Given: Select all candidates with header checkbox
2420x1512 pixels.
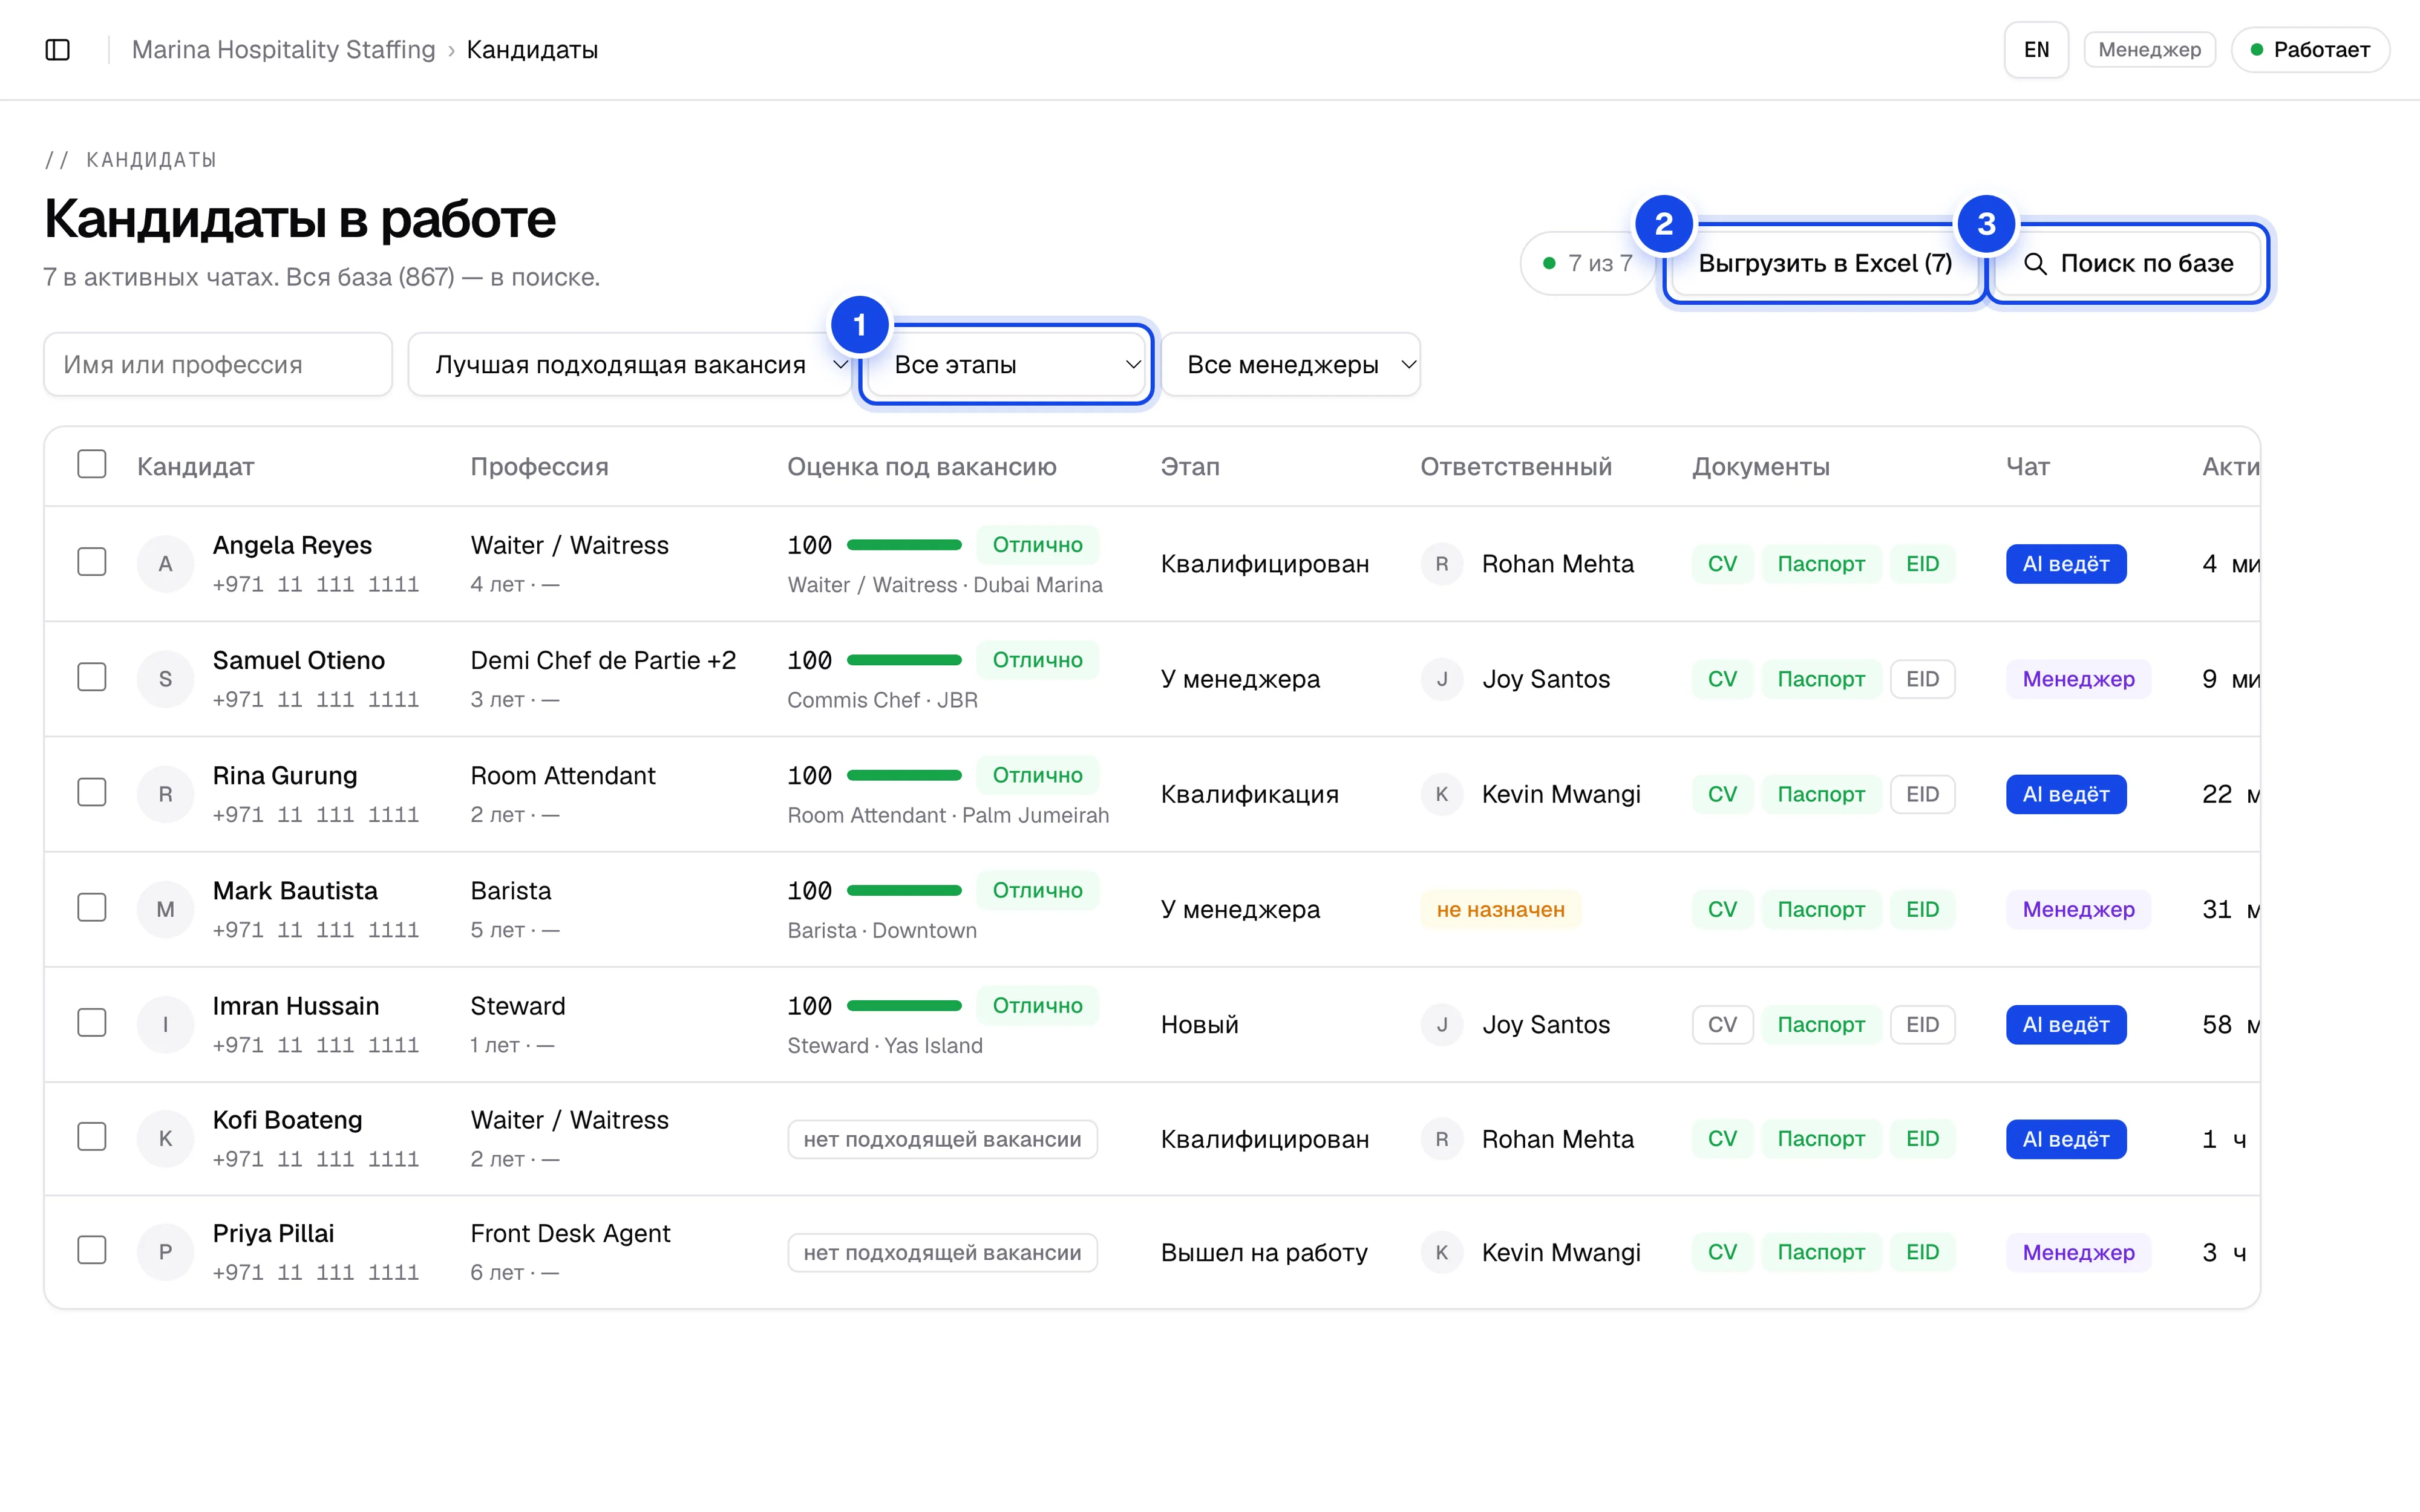Looking at the screenshot, I should 92,464.
